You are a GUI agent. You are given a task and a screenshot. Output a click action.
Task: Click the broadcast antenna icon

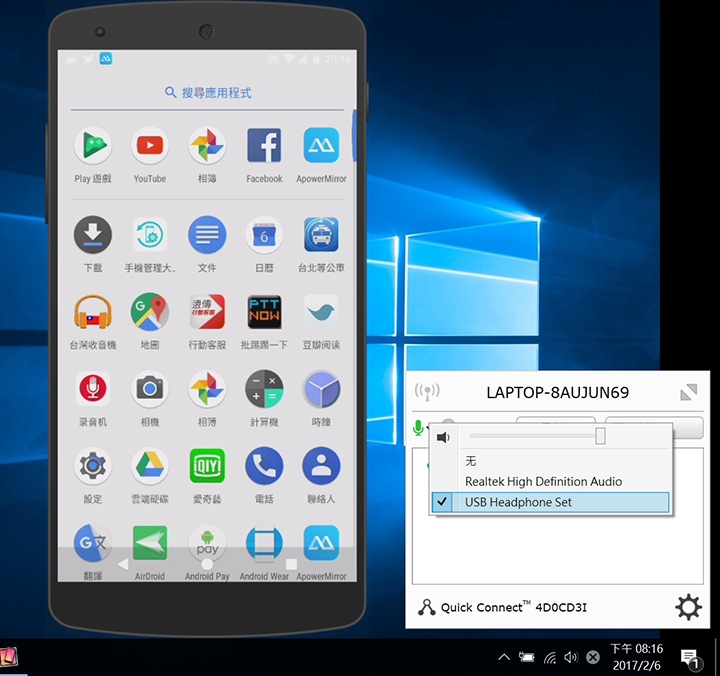[427, 392]
